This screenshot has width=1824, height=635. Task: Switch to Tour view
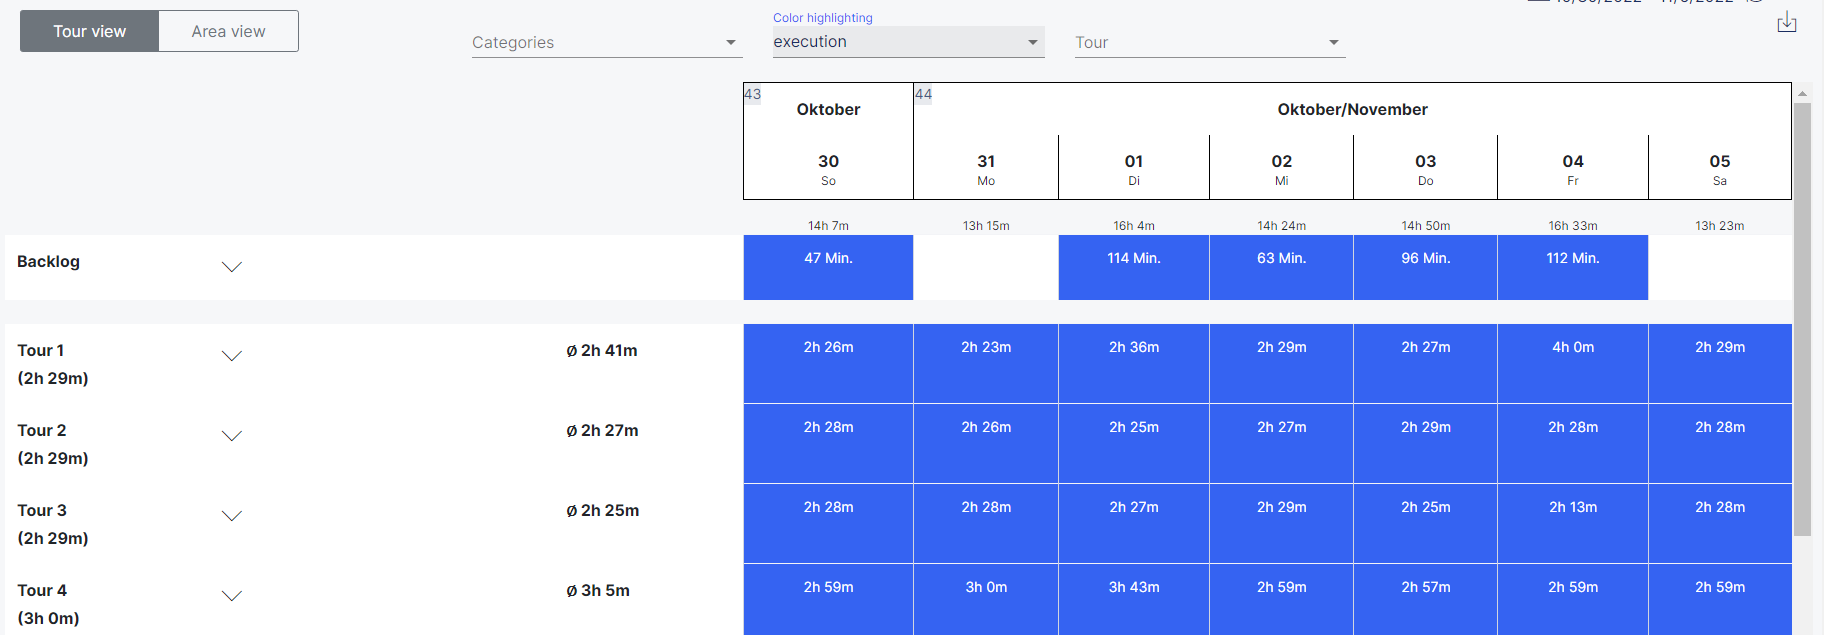point(89,31)
